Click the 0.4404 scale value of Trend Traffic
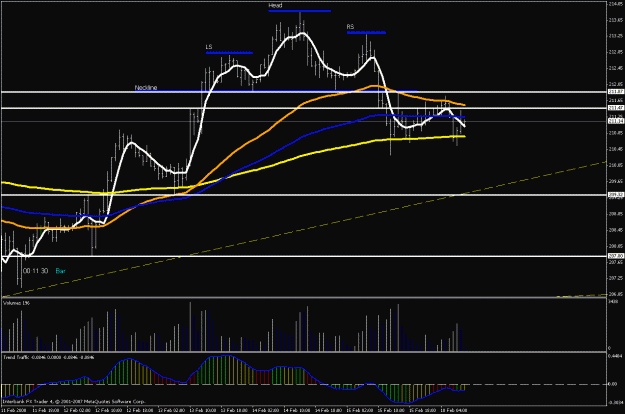The width and height of the screenshot is (625, 414). [614, 356]
